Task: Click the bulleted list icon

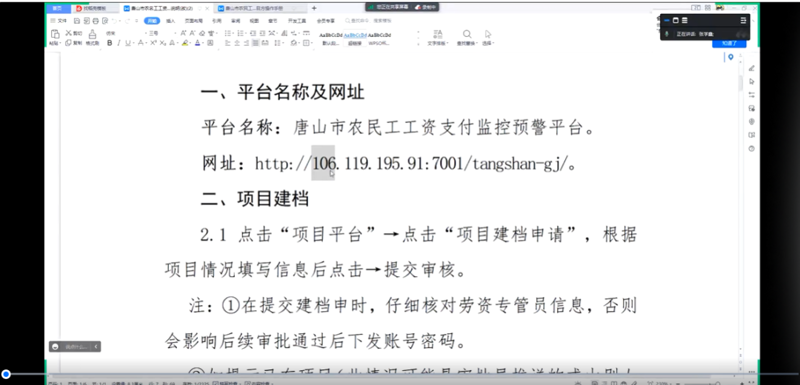Action: point(227,33)
